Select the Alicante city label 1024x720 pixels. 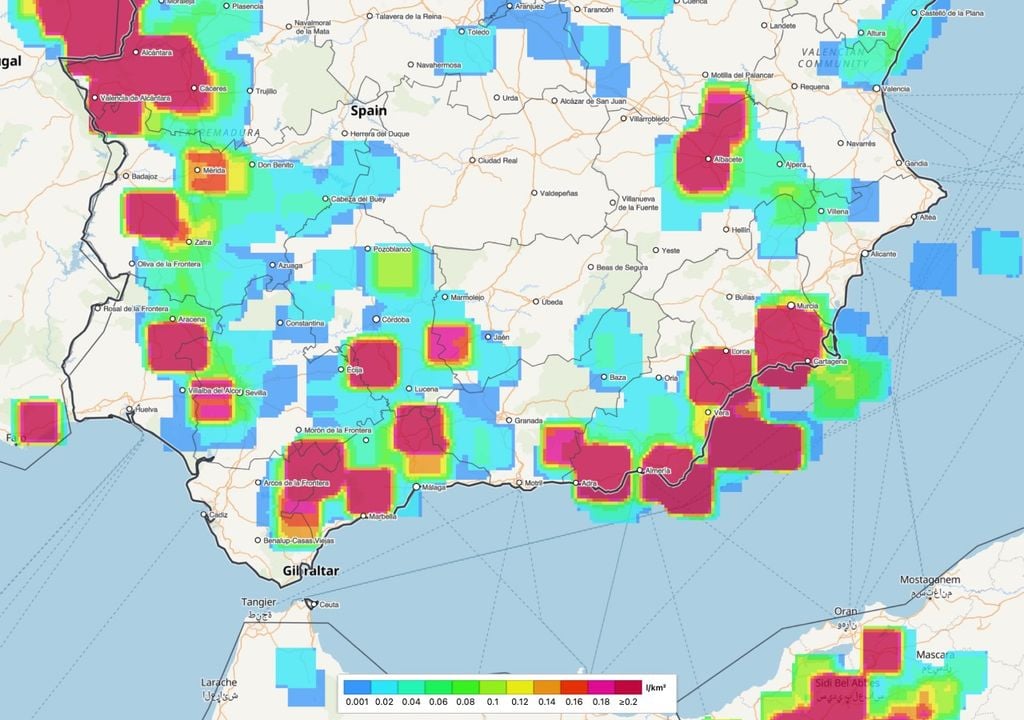click(883, 254)
